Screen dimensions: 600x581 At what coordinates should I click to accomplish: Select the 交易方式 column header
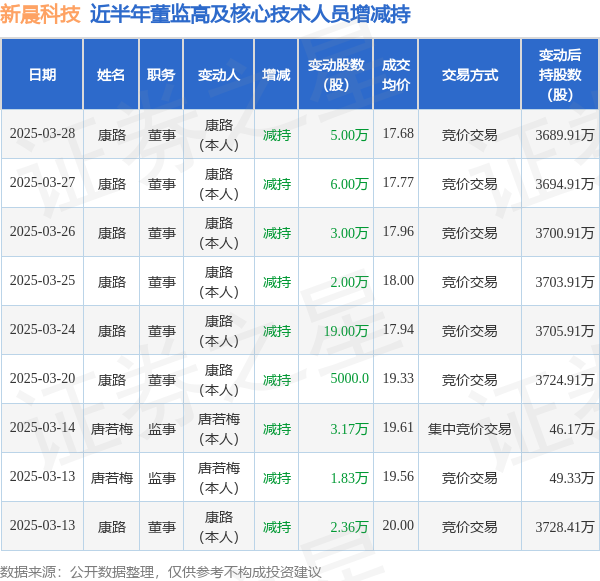pos(470,75)
